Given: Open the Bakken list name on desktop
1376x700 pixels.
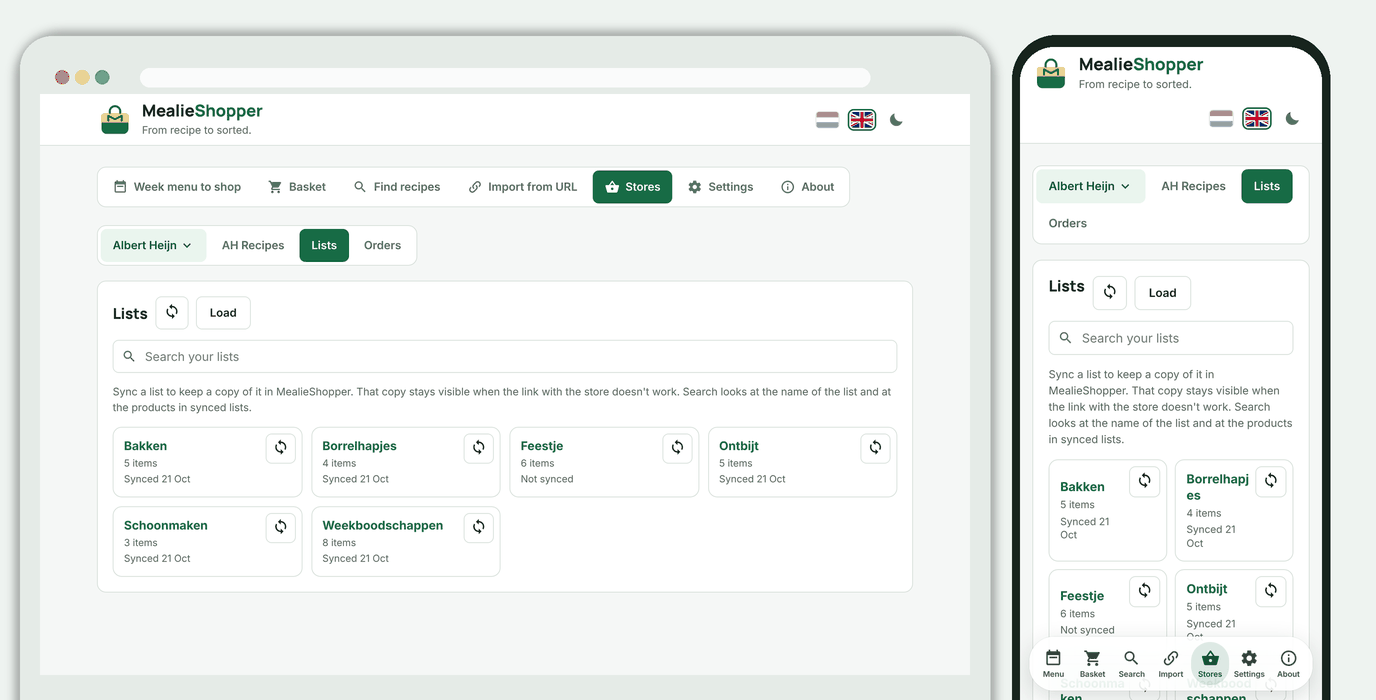Looking at the screenshot, I should (x=146, y=446).
